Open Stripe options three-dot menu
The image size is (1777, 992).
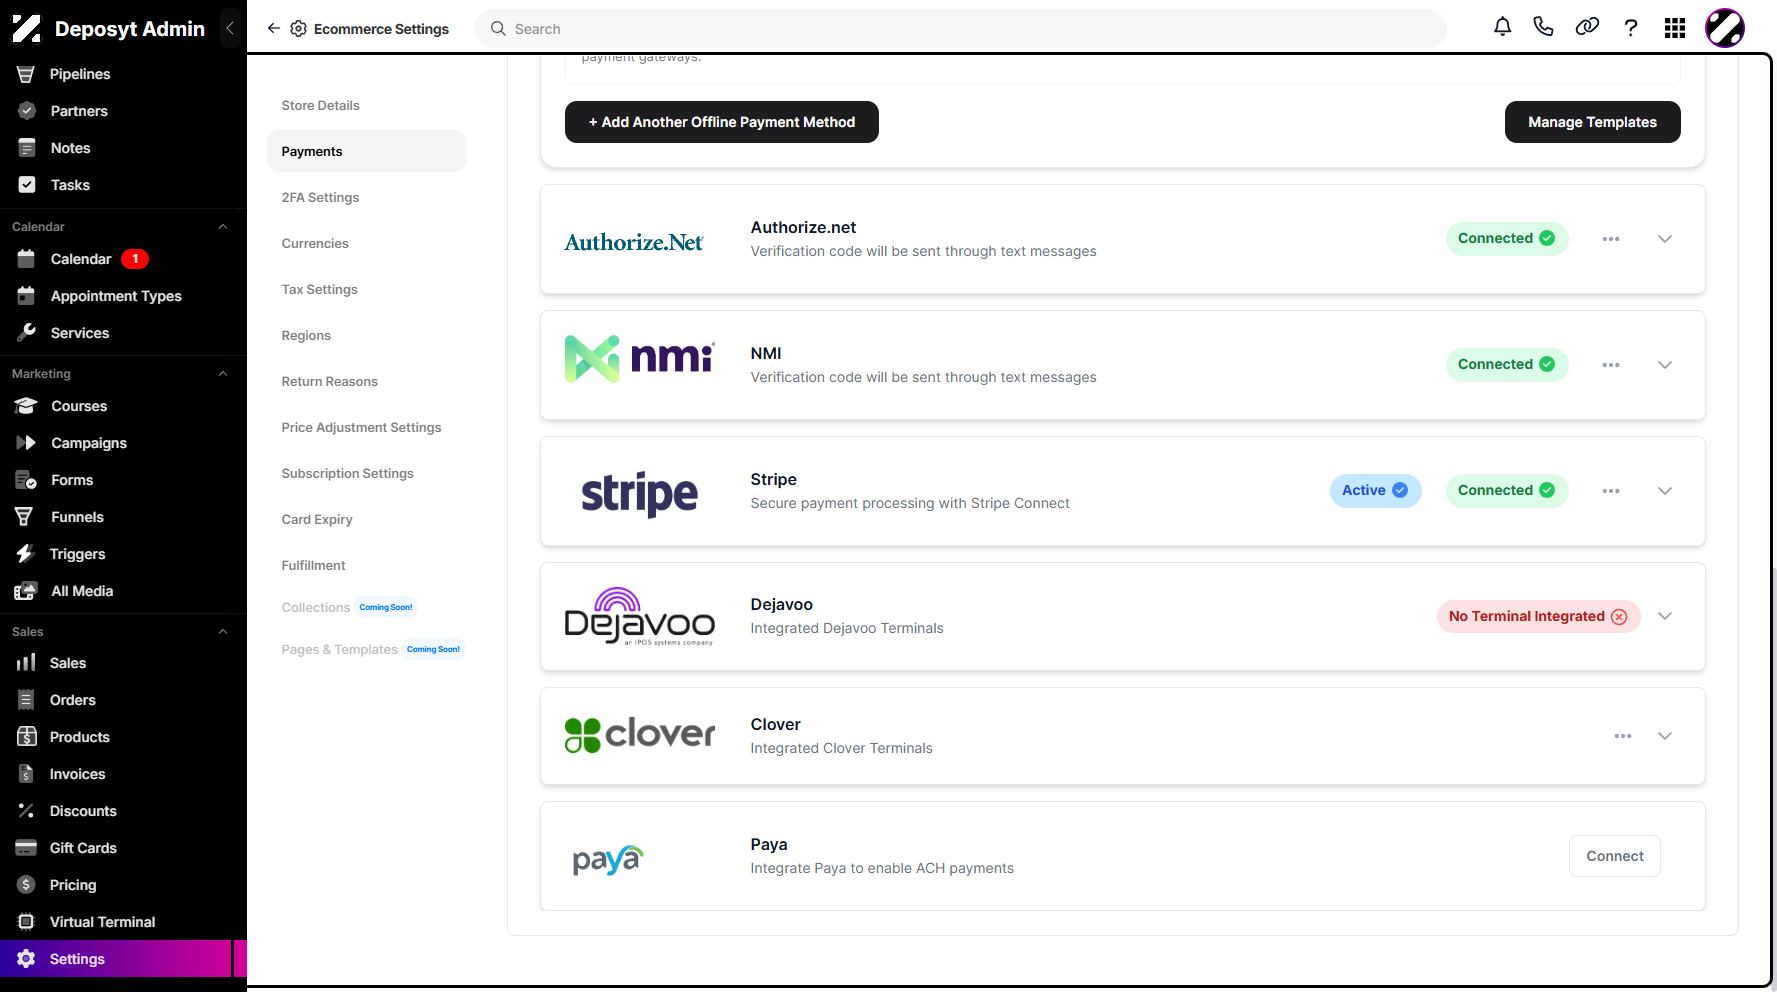coord(1611,491)
